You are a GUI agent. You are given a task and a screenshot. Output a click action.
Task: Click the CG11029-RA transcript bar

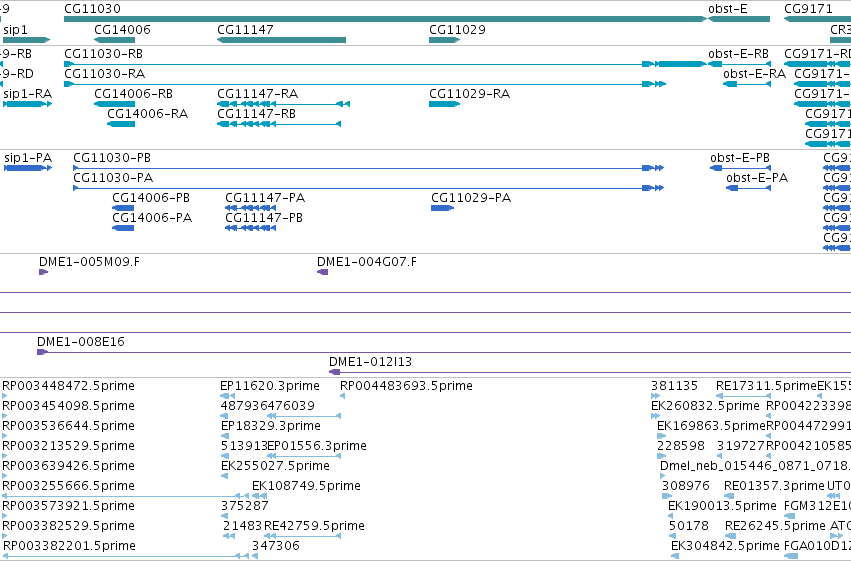[x=444, y=104]
